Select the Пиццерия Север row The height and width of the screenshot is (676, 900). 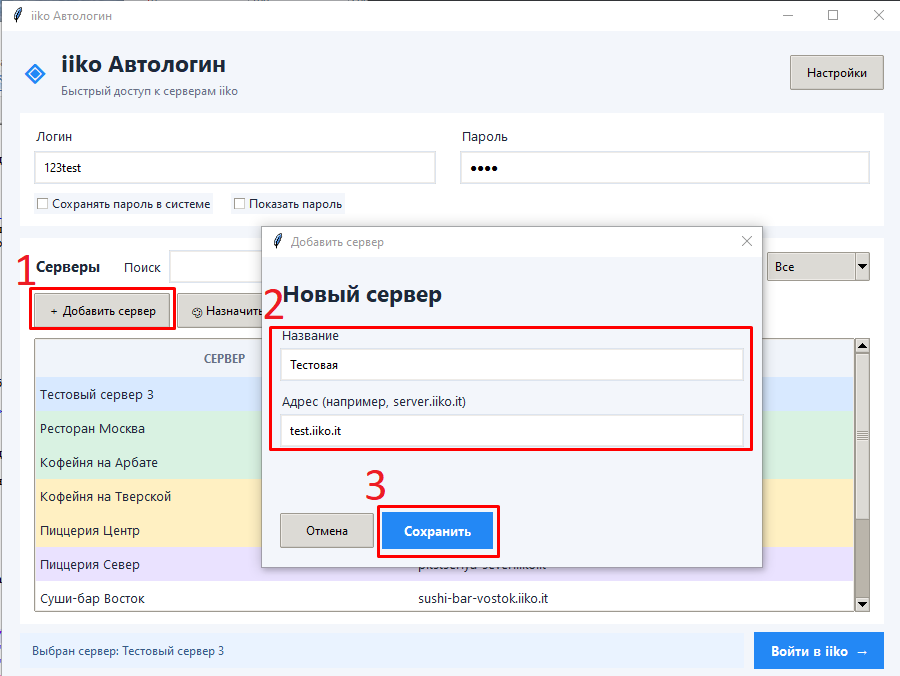(149, 564)
